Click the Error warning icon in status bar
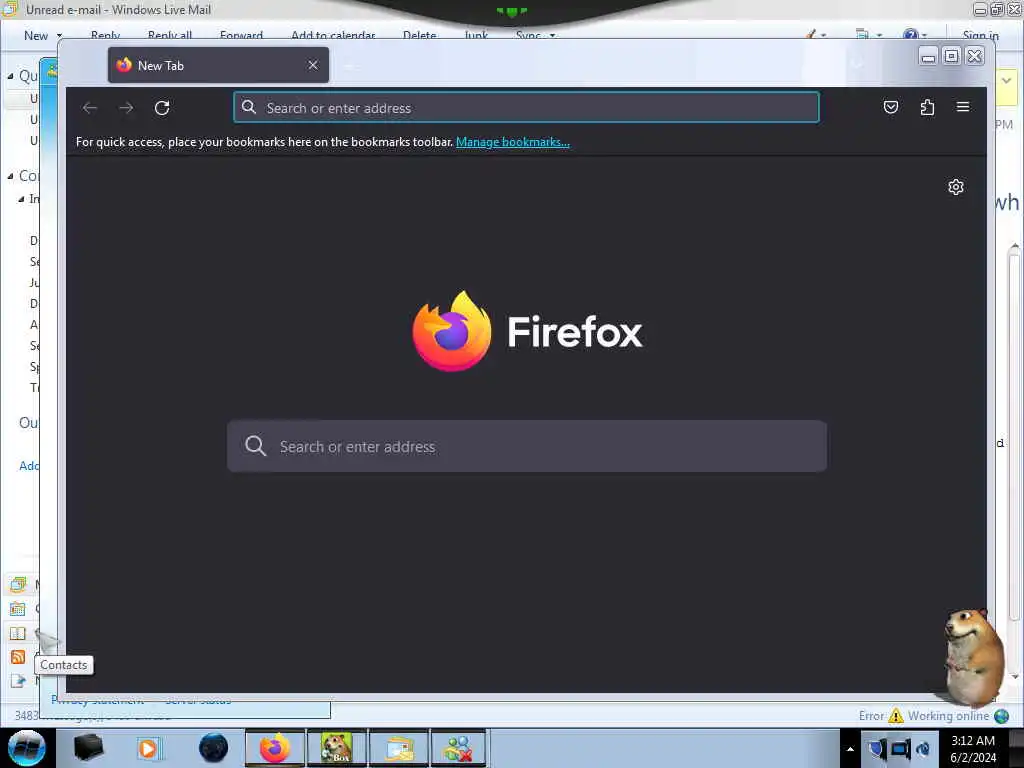The height and width of the screenshot is (768, 1024). [896, 716]
